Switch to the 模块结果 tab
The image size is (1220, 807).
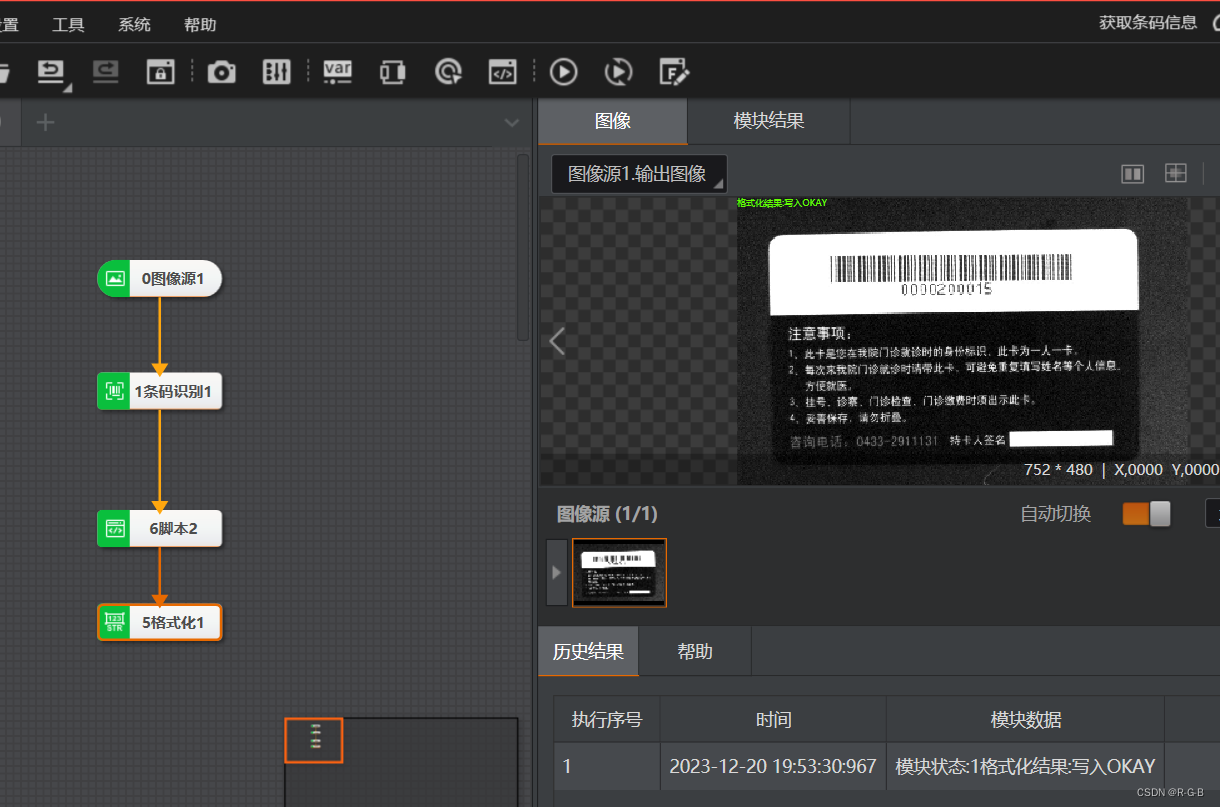coord(769,121)
